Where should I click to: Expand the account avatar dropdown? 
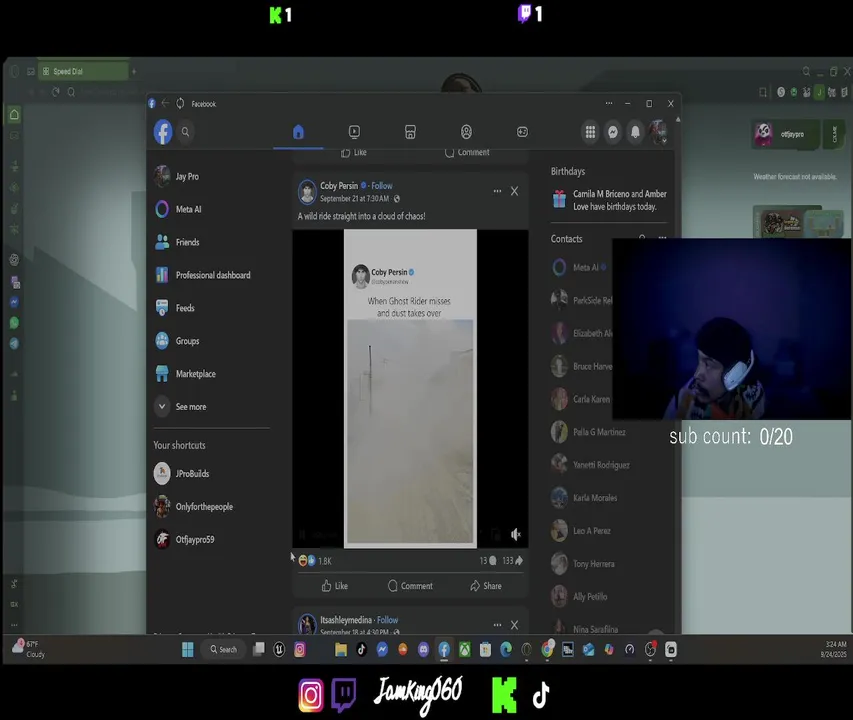[x=658, y=132]
